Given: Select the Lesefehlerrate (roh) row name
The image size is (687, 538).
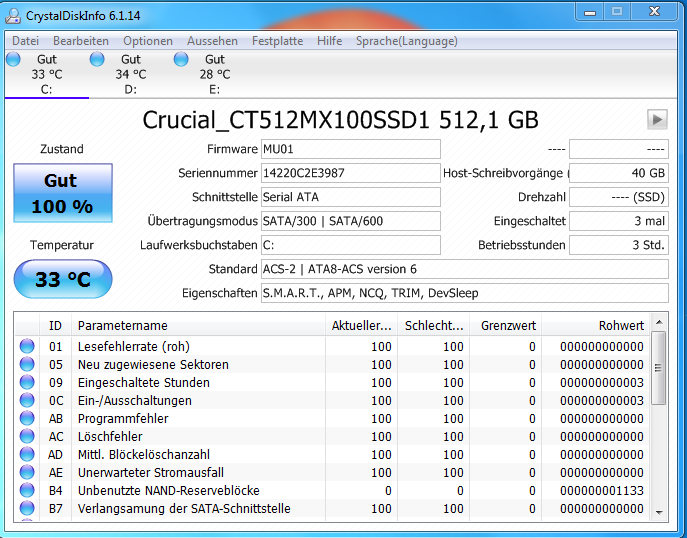Looking at the screenshot, I should point(134,347).
